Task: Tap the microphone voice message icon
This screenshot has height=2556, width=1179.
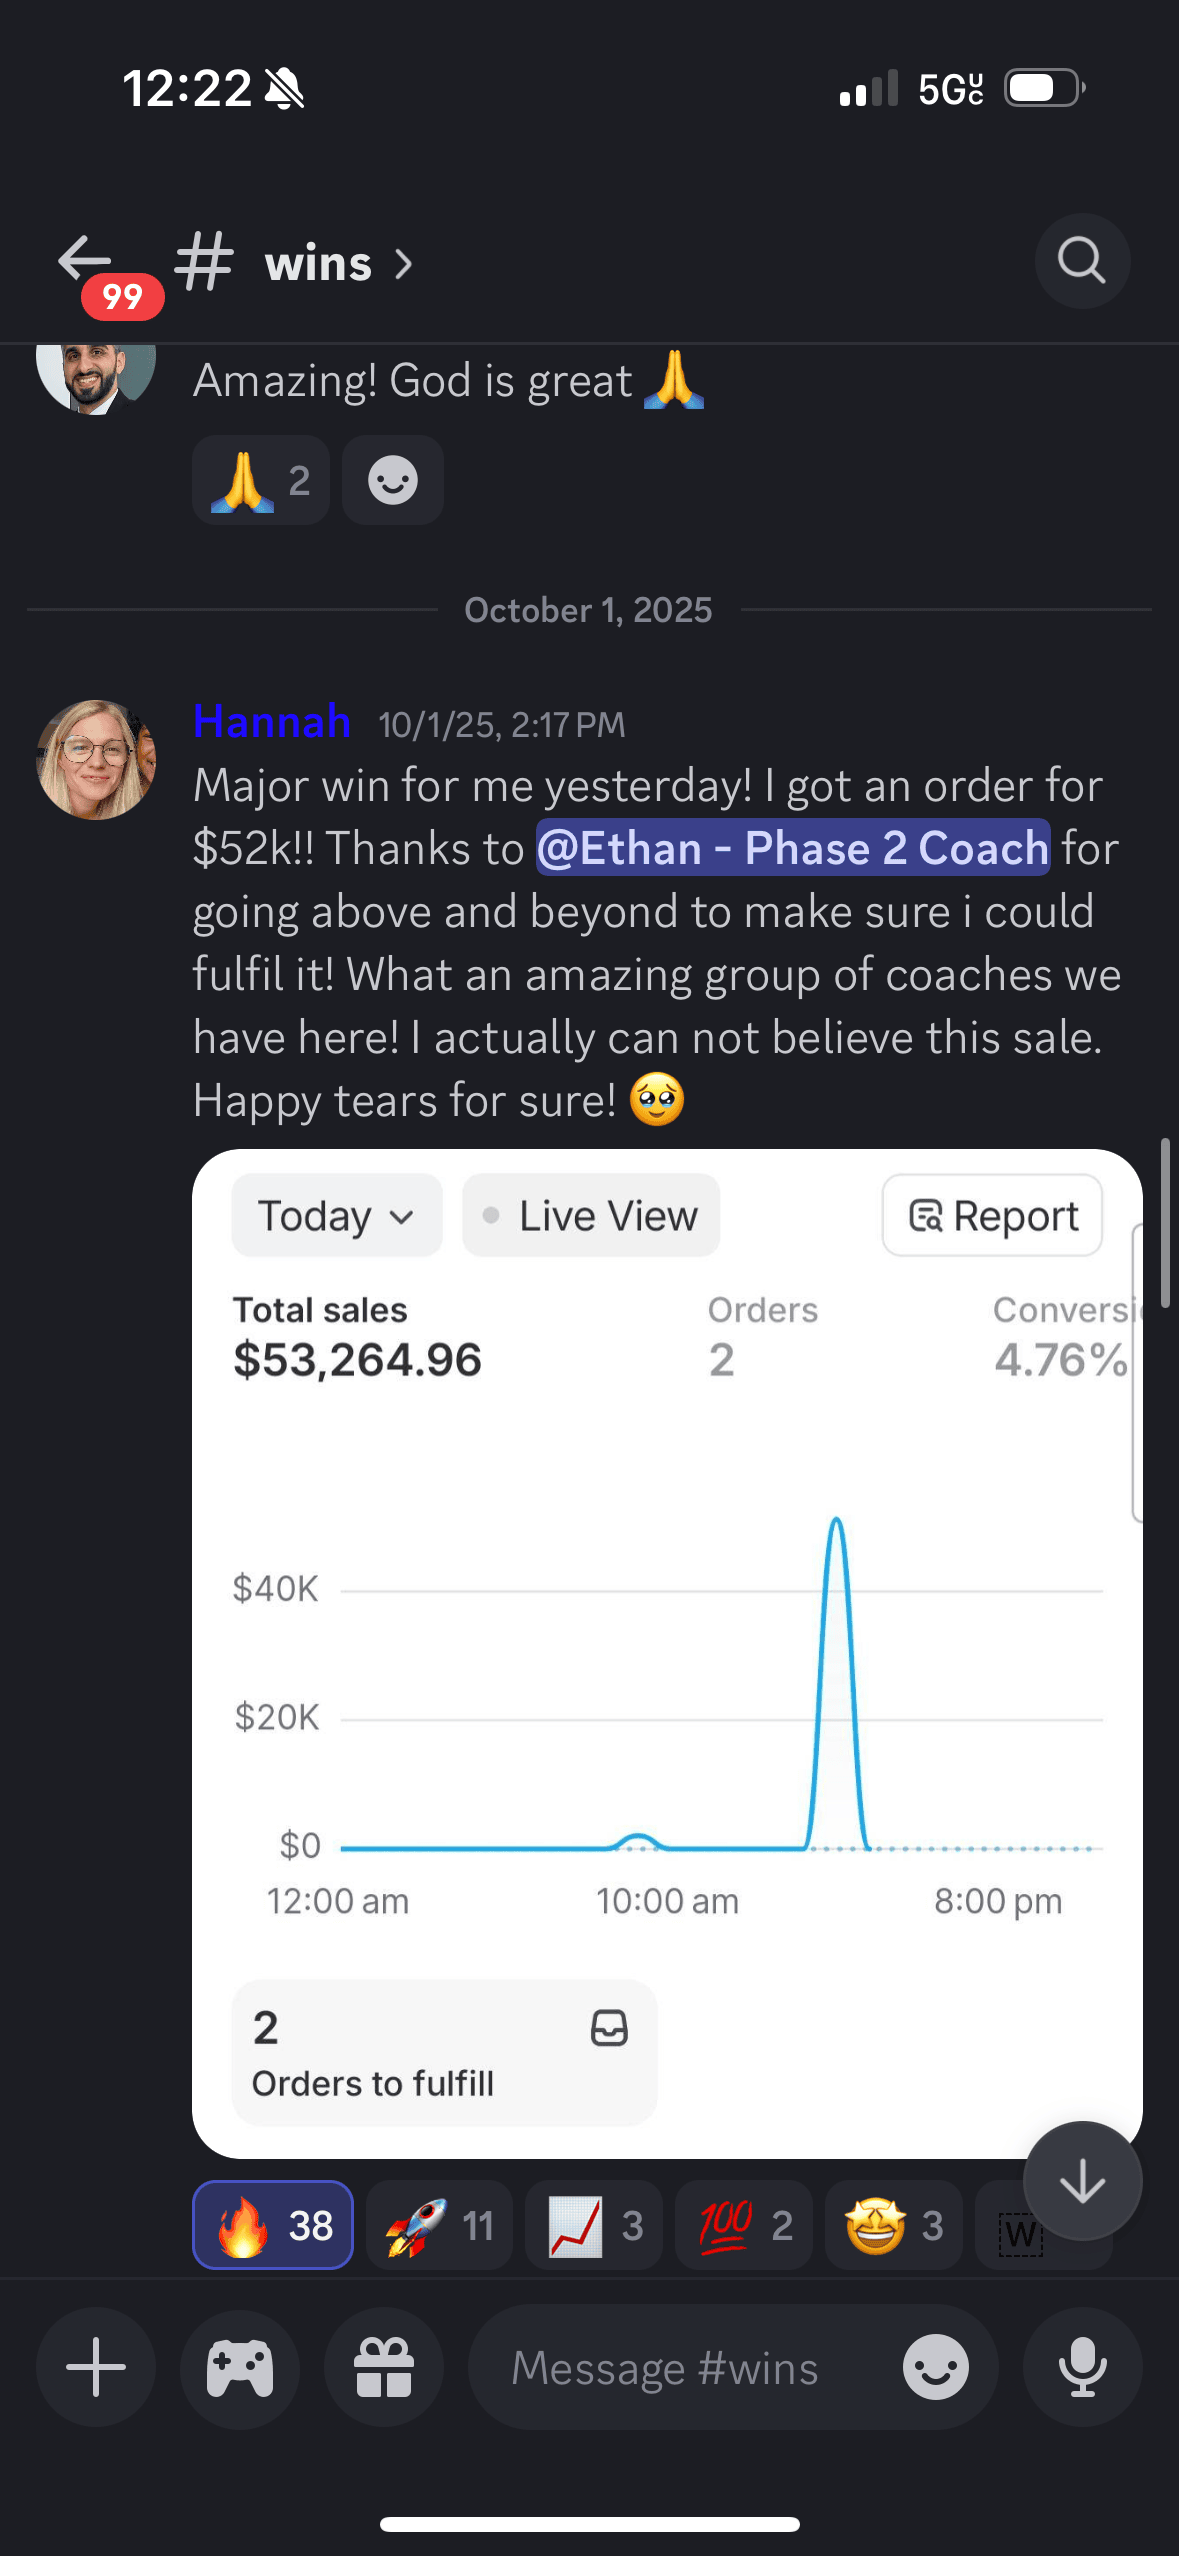Action: (1082, 2367)
